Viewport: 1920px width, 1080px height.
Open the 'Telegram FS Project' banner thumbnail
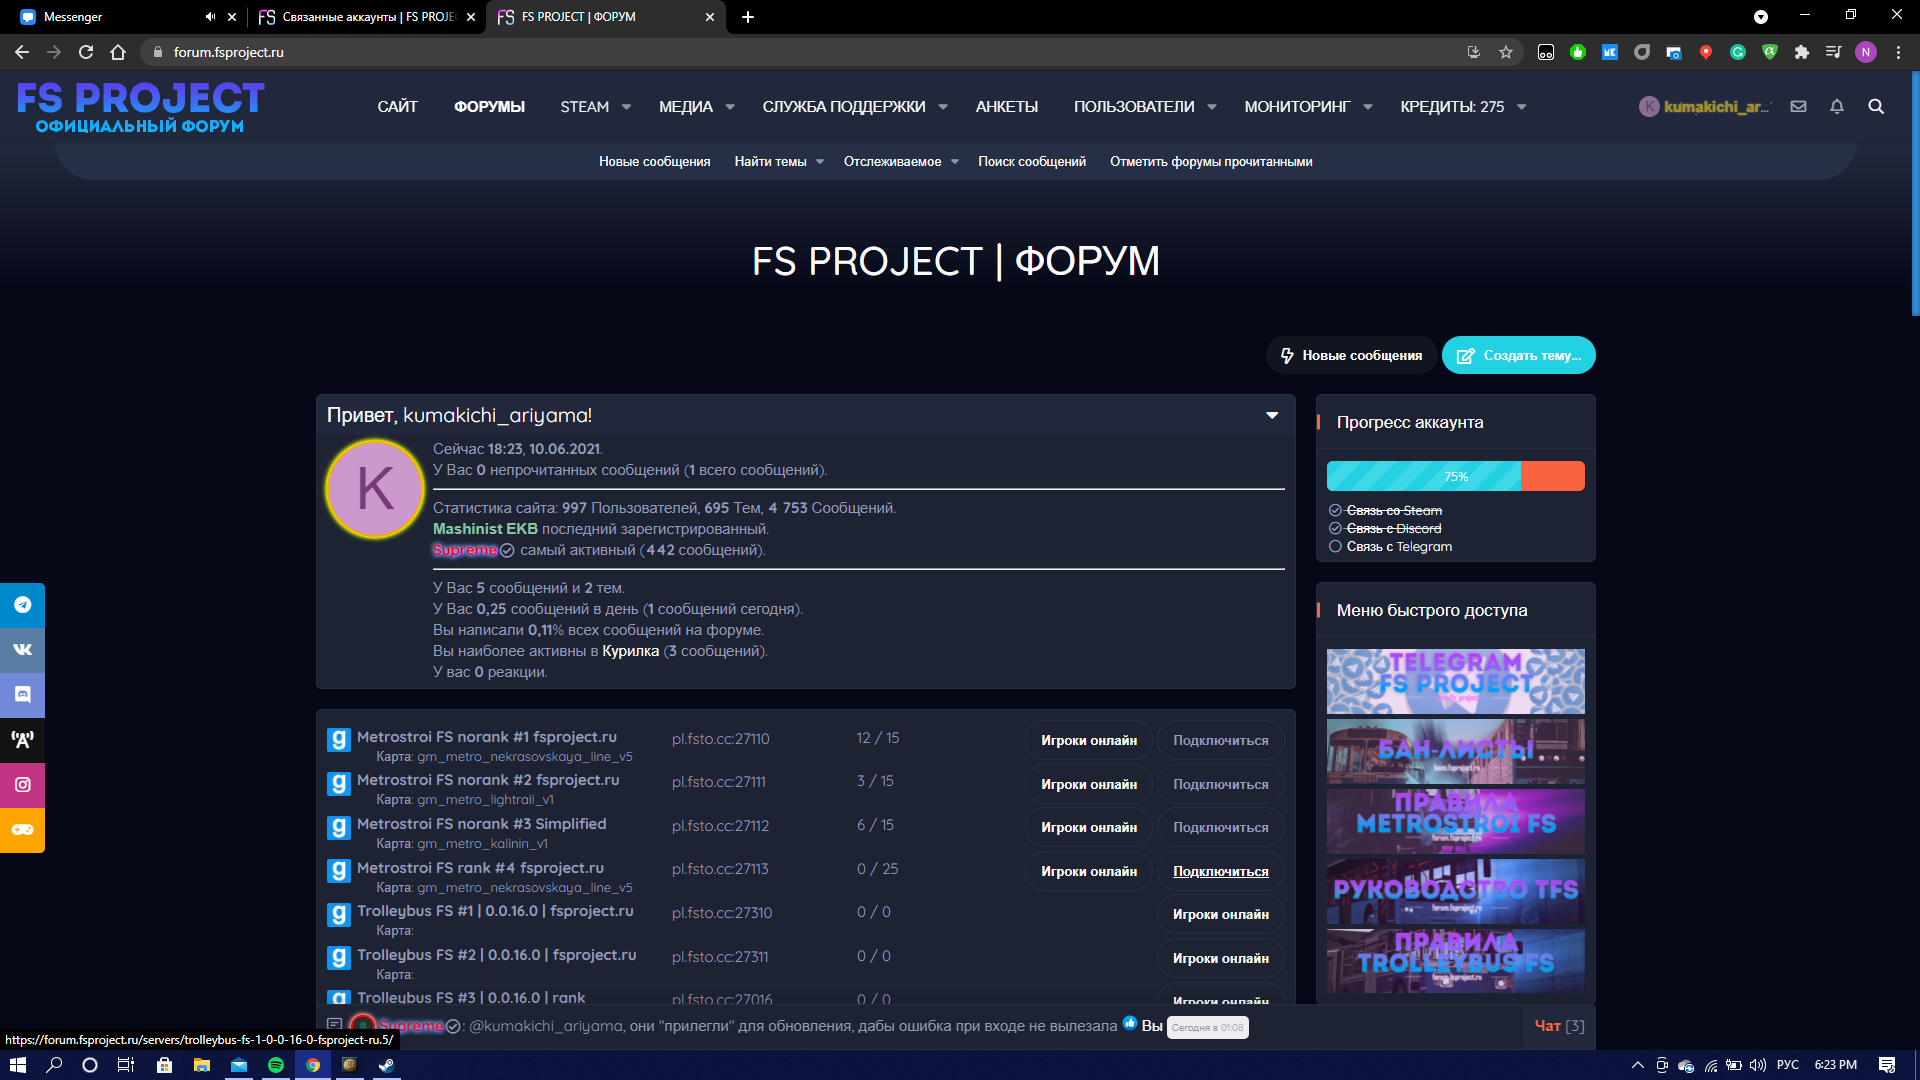1455,682
